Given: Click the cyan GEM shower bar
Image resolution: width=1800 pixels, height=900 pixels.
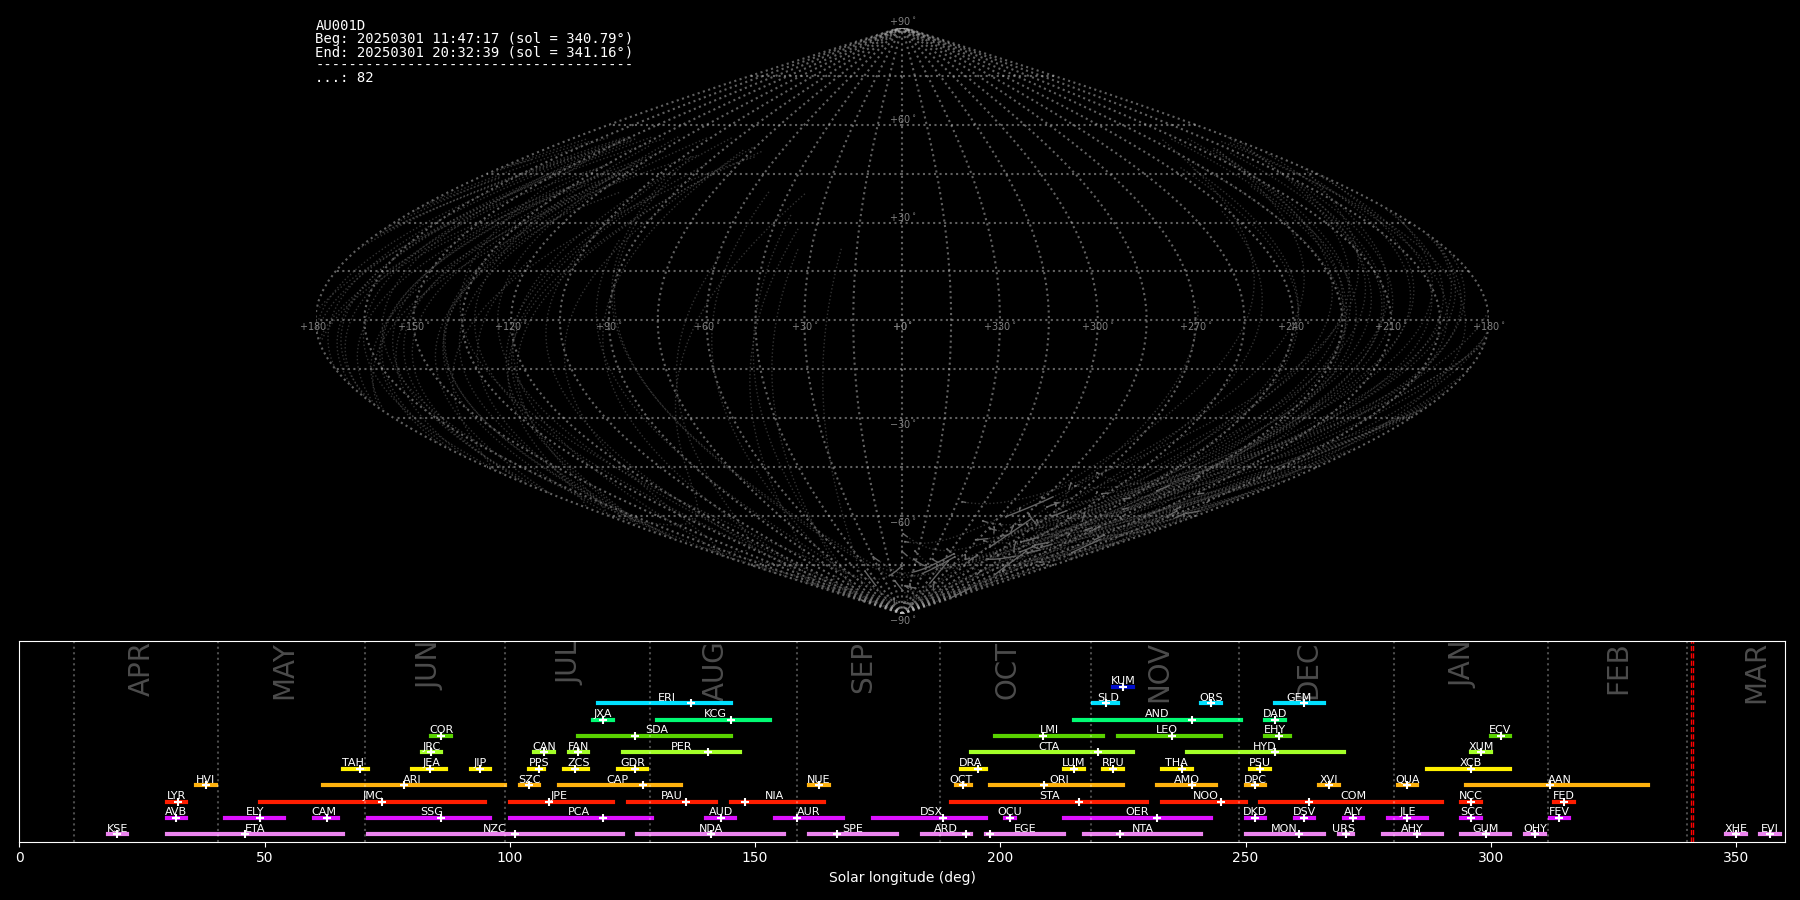Looking at the screenshot, I should pos(1299,703).
